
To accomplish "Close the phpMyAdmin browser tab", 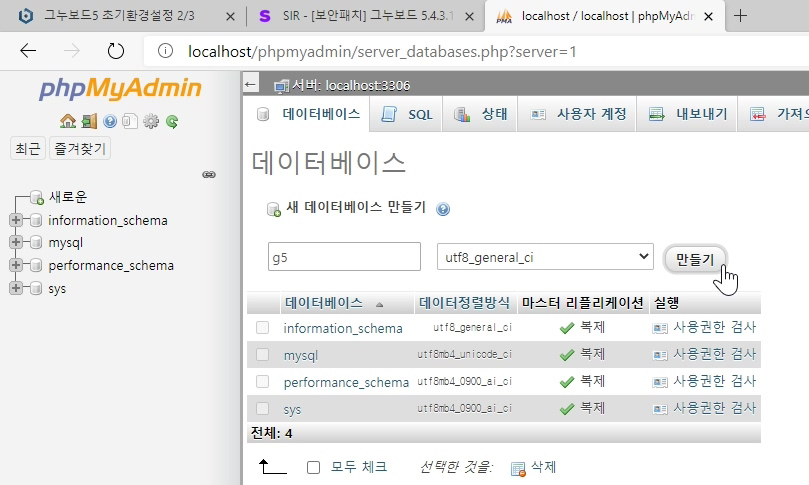I will point(709,17).
